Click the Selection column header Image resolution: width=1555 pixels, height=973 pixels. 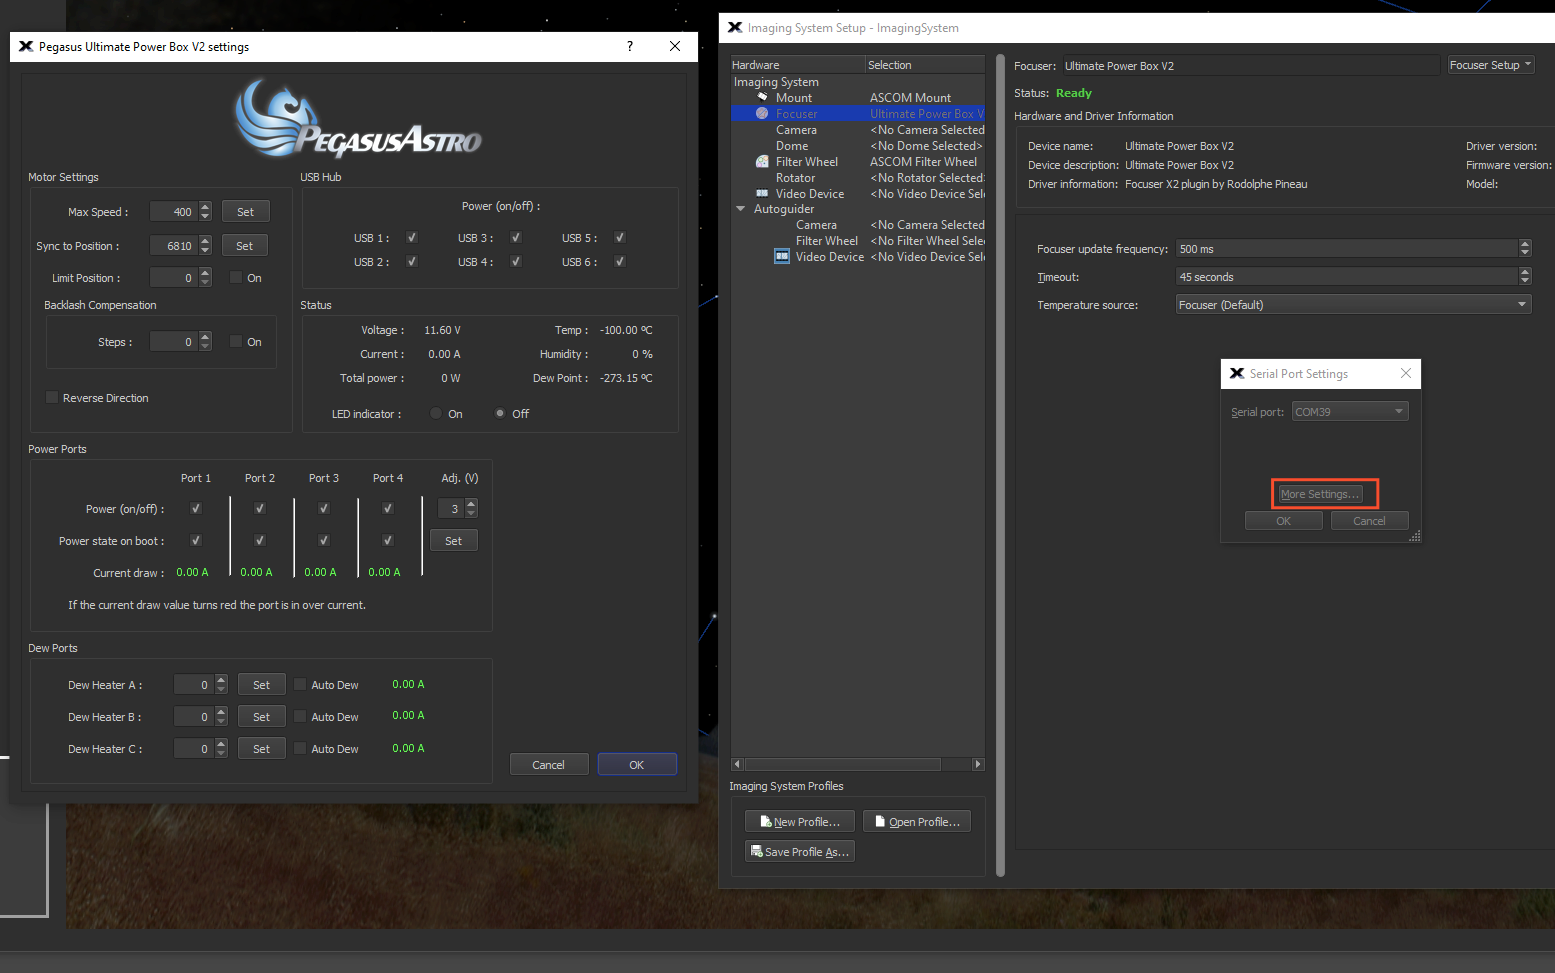click(925, 65)
